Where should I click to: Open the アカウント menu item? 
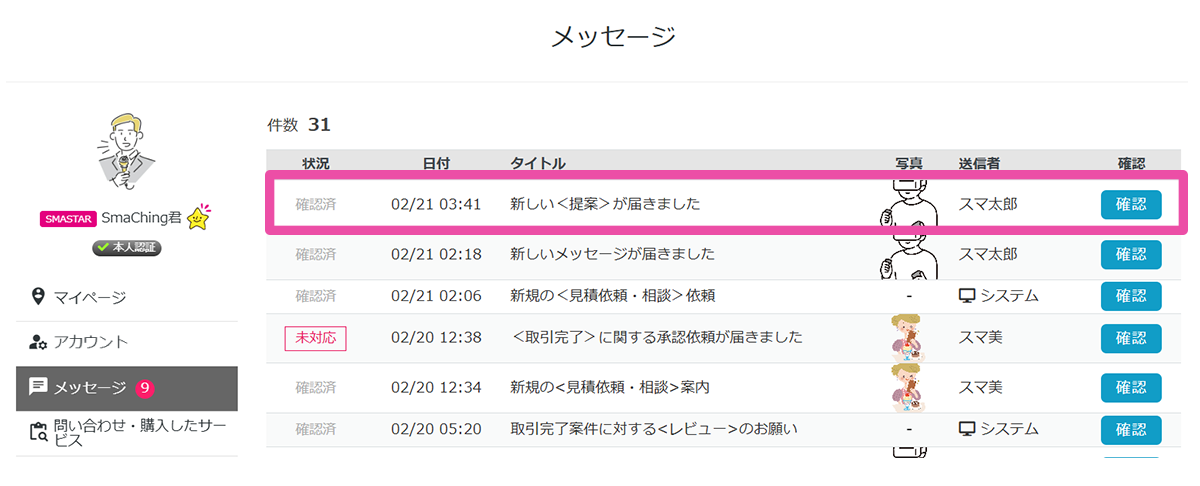(x=91, y=342)
